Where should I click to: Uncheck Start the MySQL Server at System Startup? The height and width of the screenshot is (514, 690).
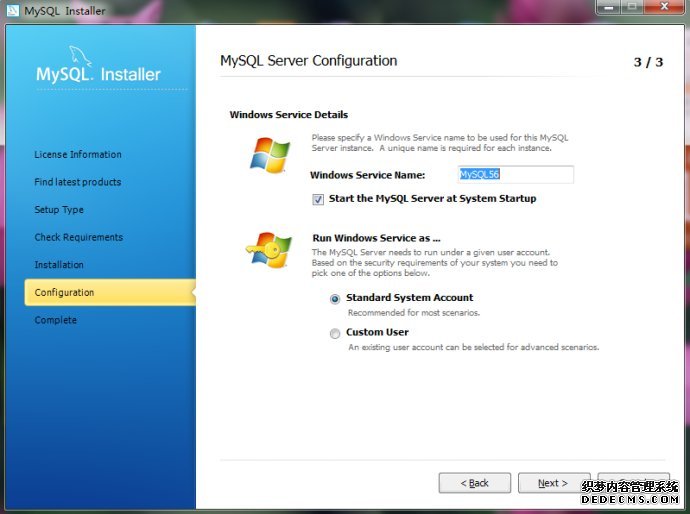coord(318,199)
